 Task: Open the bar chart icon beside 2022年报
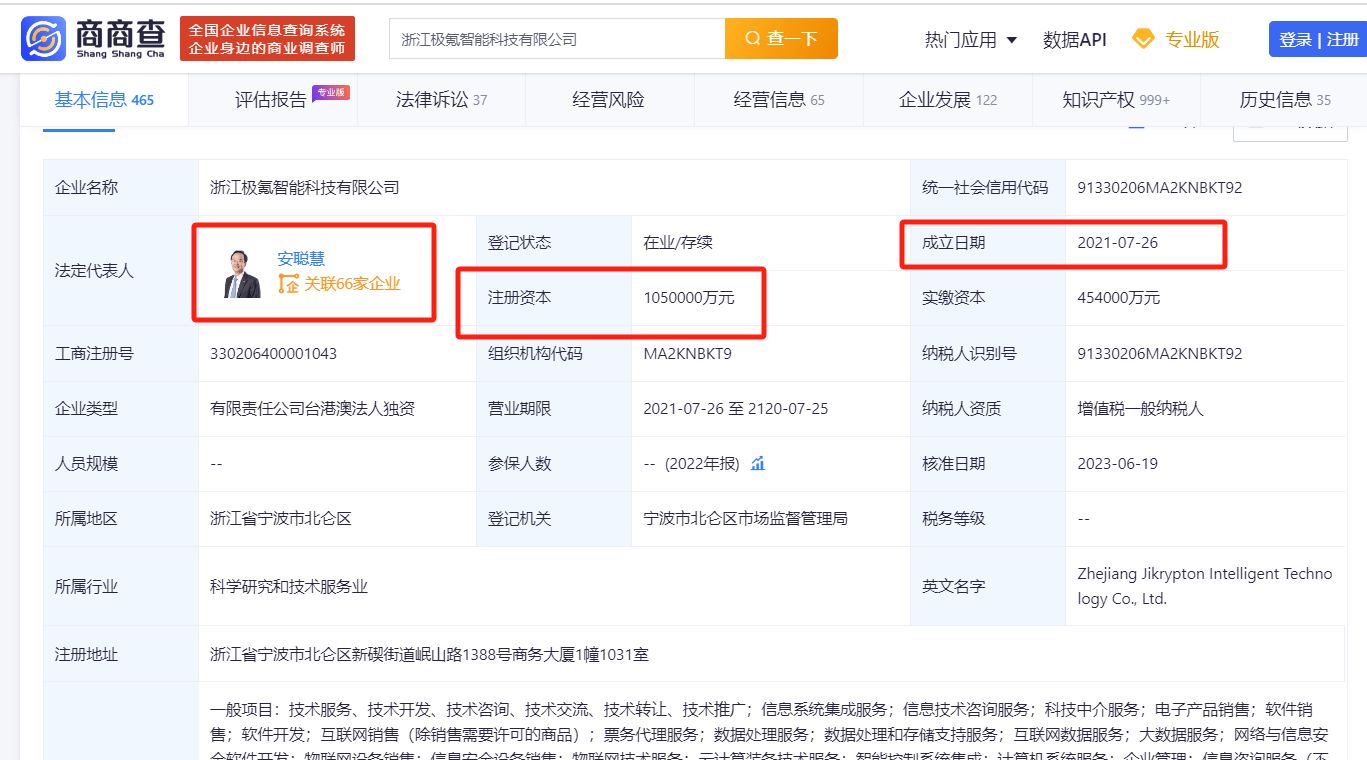[x=758, y=463]
